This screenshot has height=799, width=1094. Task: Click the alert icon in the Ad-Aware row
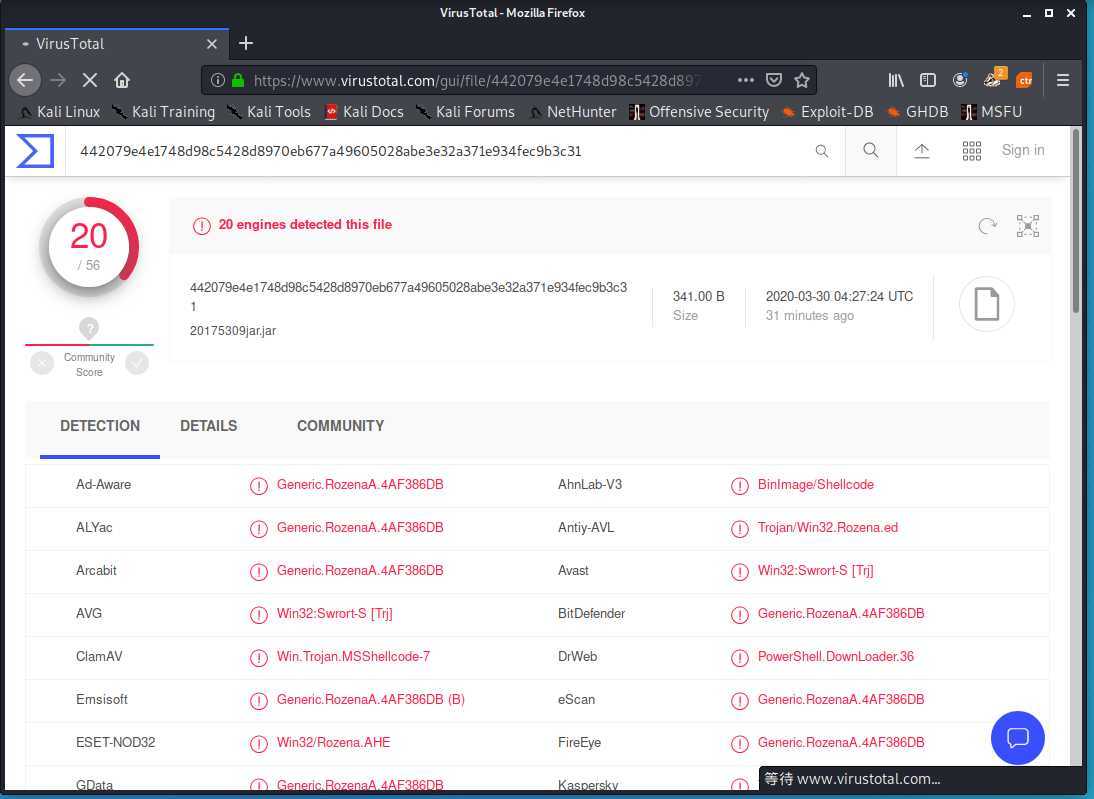(259, 486)
